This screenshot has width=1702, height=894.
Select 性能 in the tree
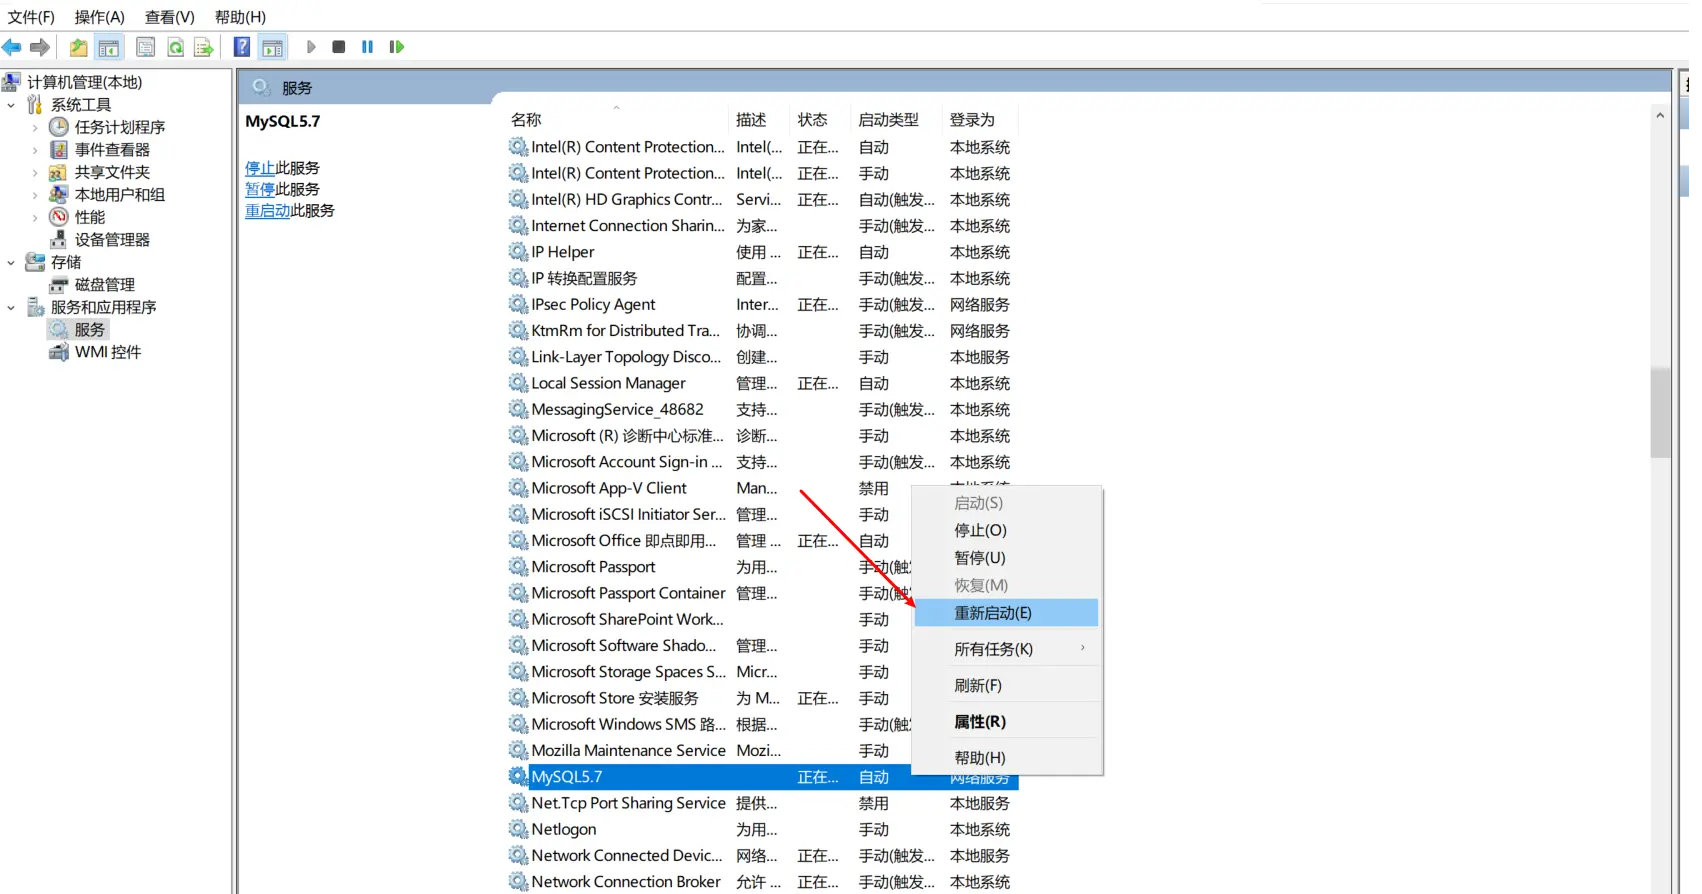coord(89,217)
